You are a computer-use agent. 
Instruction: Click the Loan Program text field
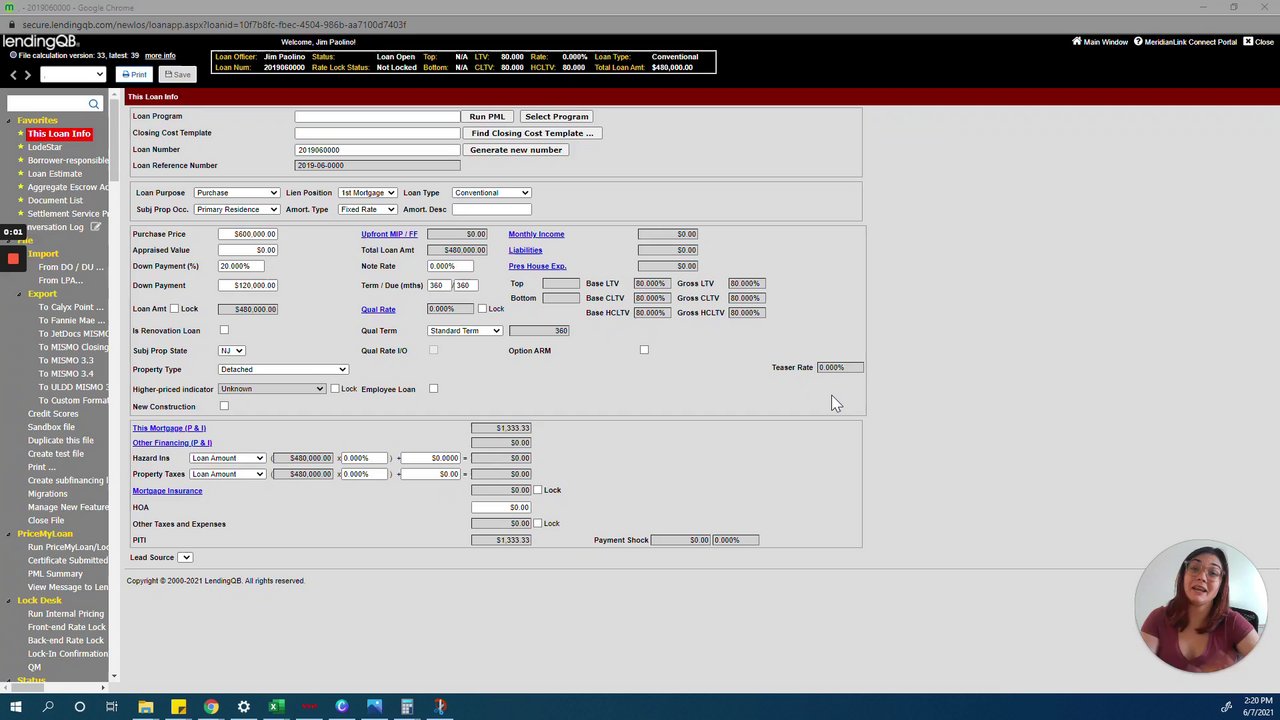[377, 117]
